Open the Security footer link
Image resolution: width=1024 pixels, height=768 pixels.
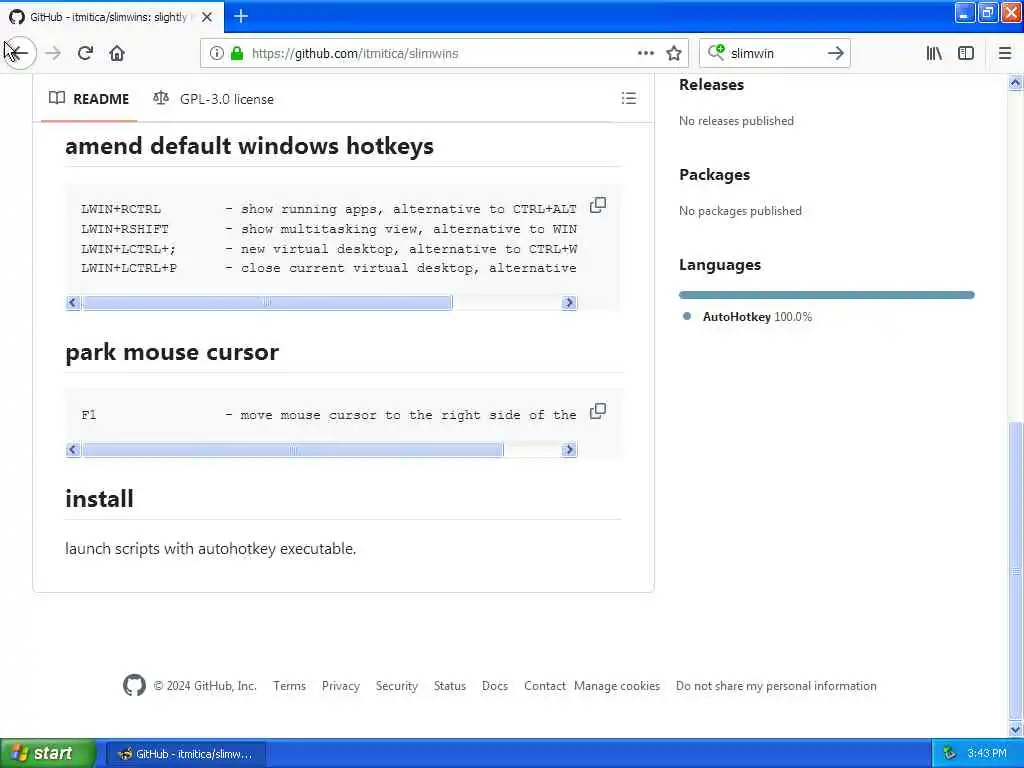pyautogui.click(x=396, y=686)
